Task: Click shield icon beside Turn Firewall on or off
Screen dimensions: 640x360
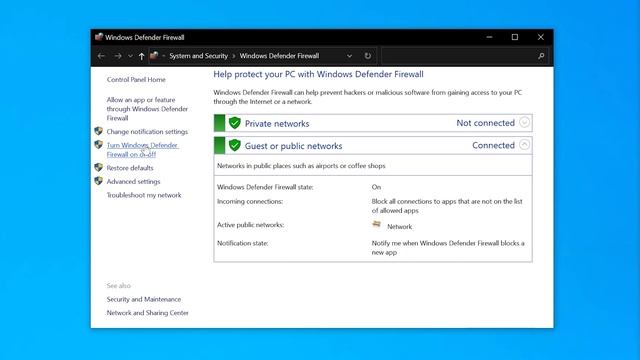Action: pyautogui.click(x=98, y=144)
